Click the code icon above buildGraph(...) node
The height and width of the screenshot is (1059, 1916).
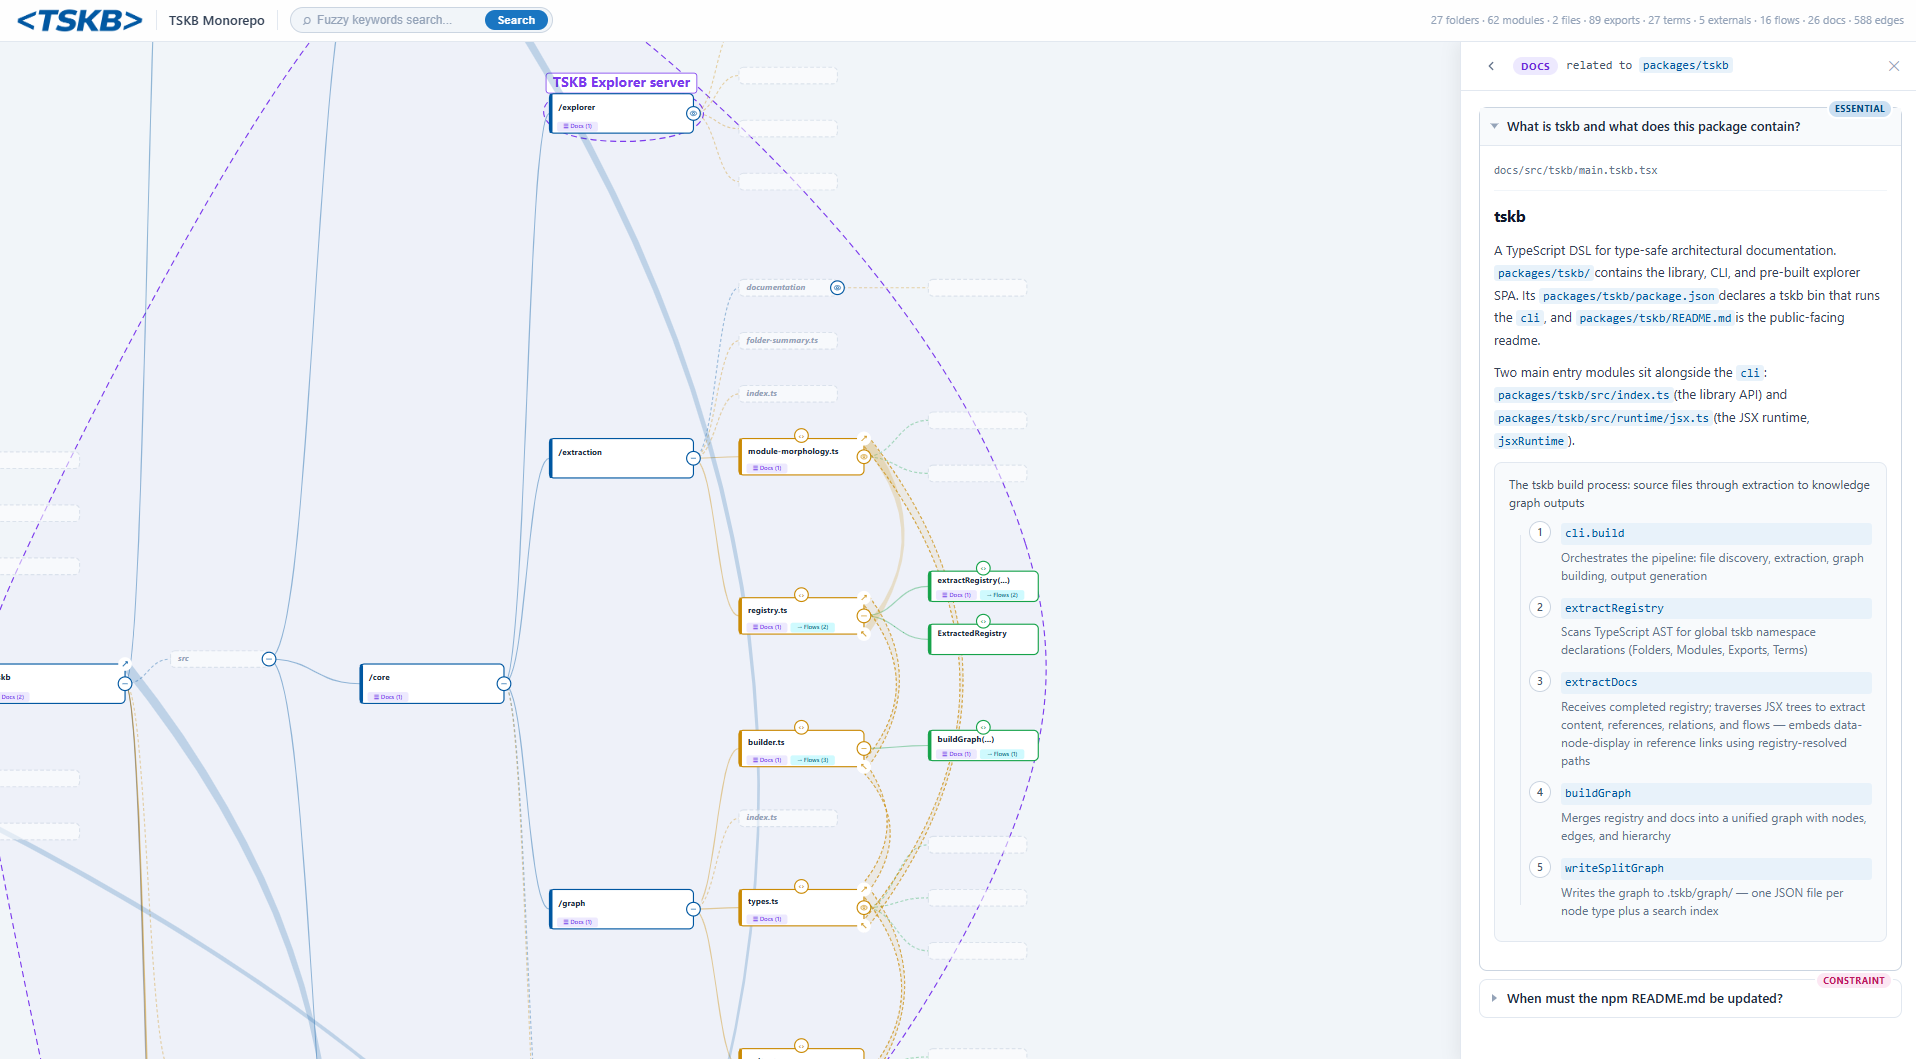(x=983, y=727)
